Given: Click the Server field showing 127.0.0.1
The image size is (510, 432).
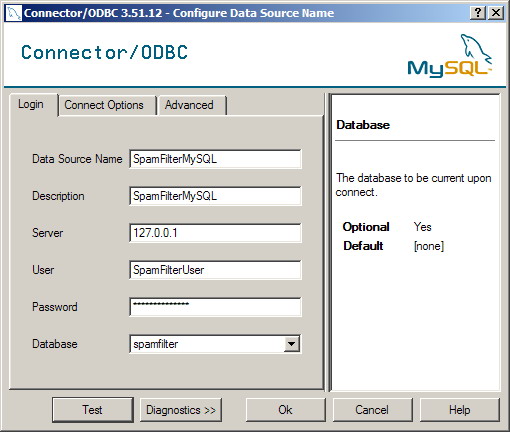Looking at the screenshot, I should (215, 233).
